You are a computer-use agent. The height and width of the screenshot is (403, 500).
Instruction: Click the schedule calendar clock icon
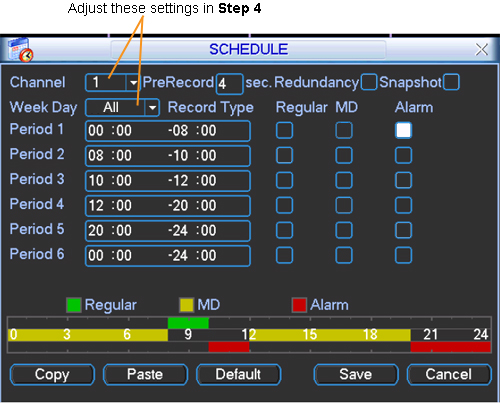tap(21, 50)
